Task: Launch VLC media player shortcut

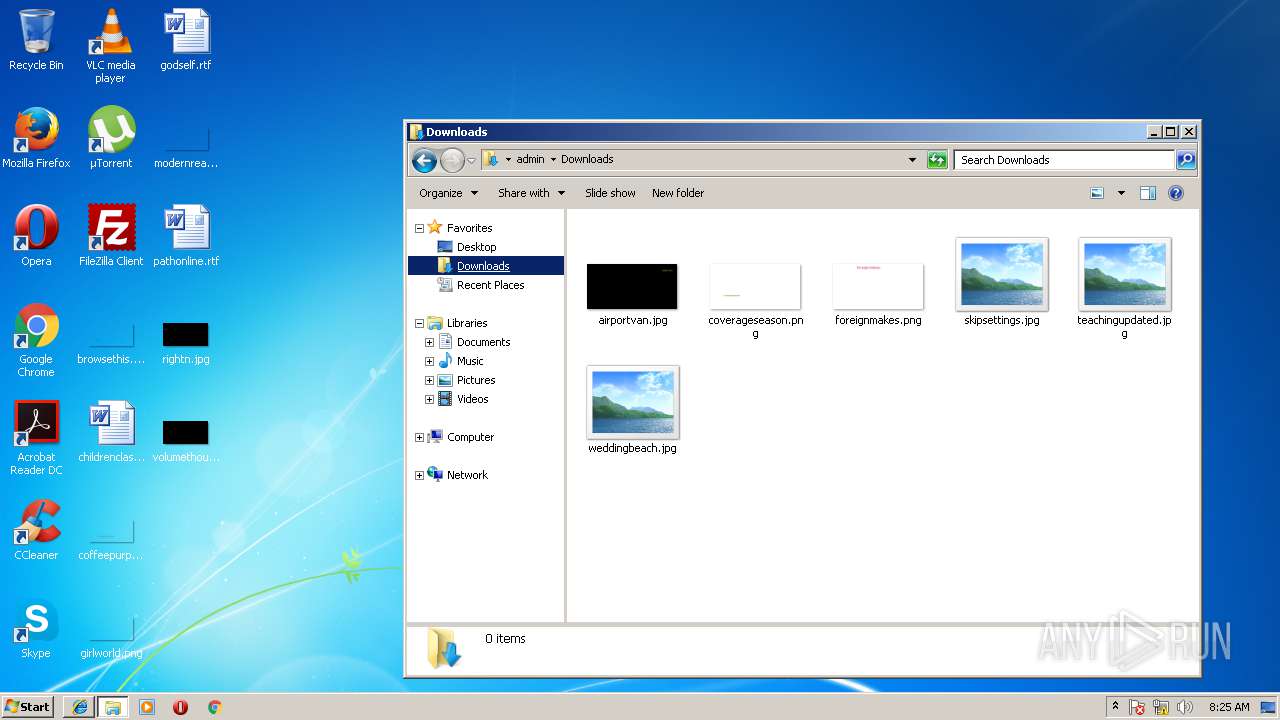Action: [110, 46]
